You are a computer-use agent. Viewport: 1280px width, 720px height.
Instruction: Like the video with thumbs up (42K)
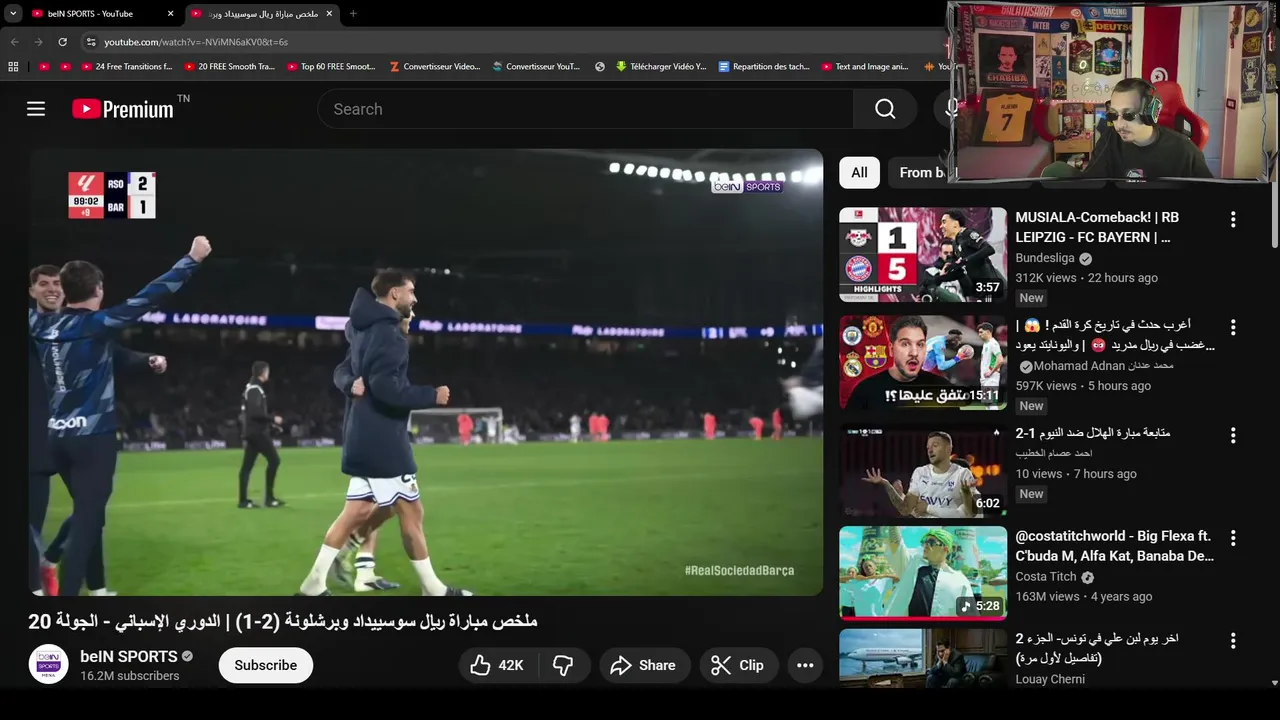click(x=498, y=665)
